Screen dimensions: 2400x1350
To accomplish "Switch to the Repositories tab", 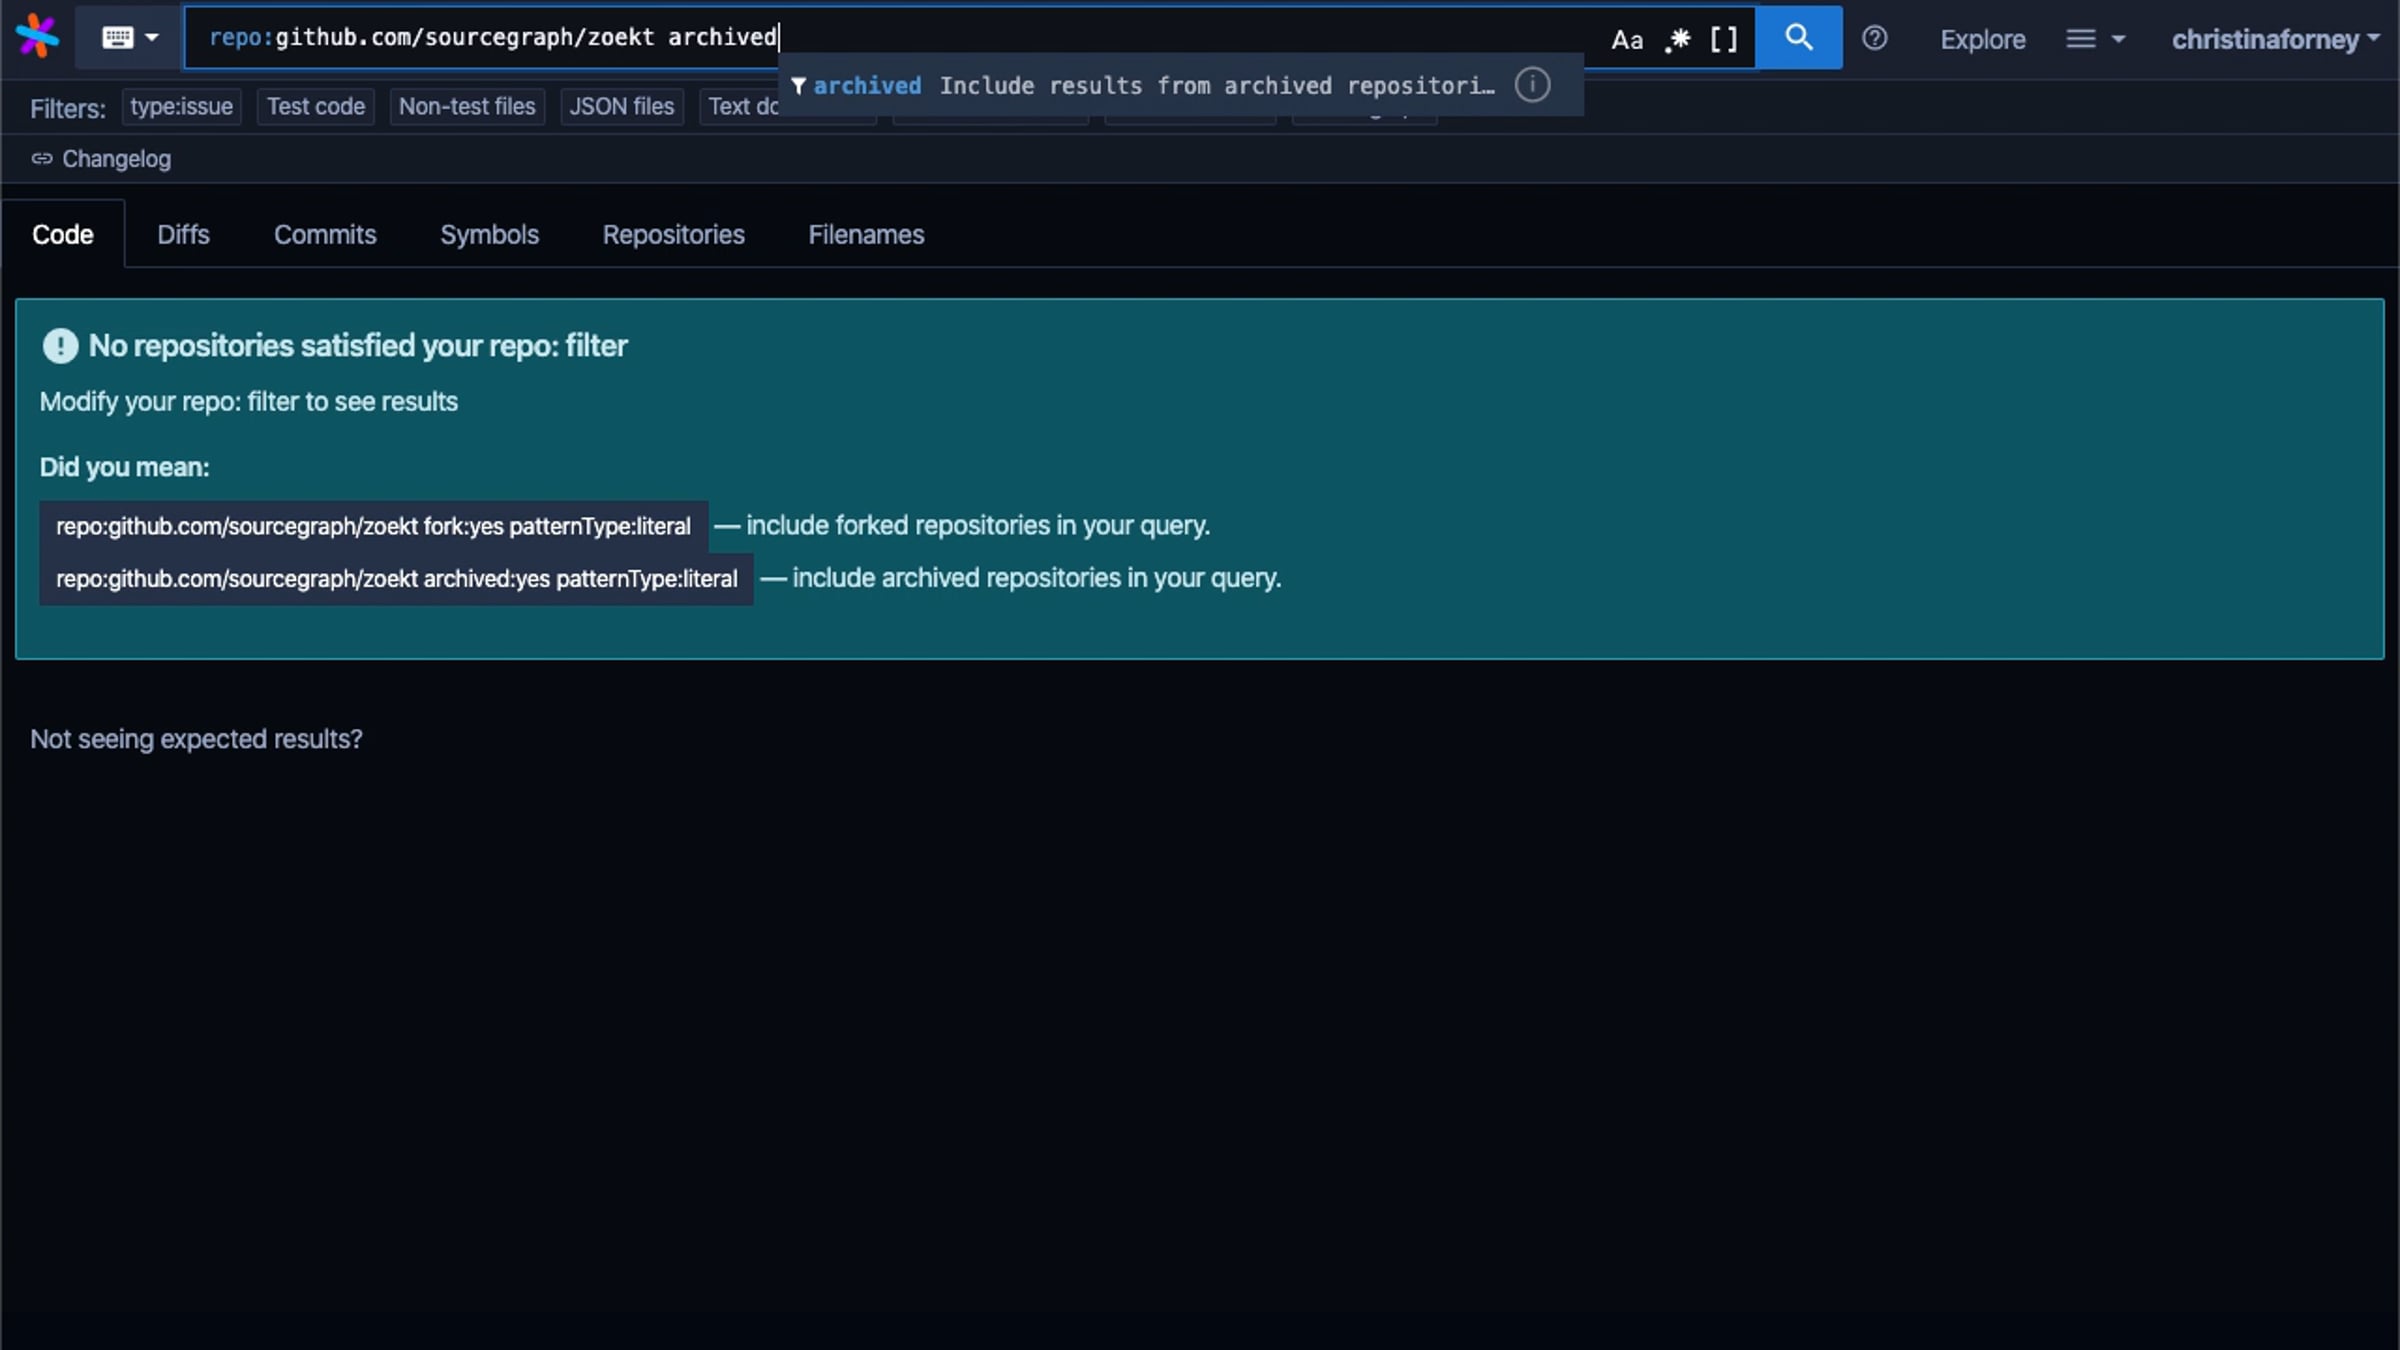I will [674, 235].
